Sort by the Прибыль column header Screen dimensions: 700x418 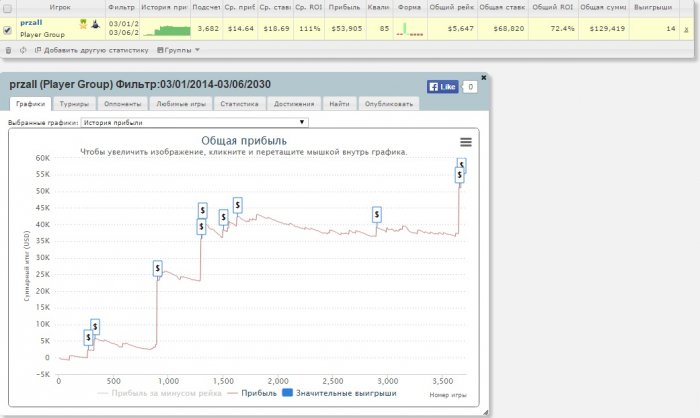[x=344, y=7]
